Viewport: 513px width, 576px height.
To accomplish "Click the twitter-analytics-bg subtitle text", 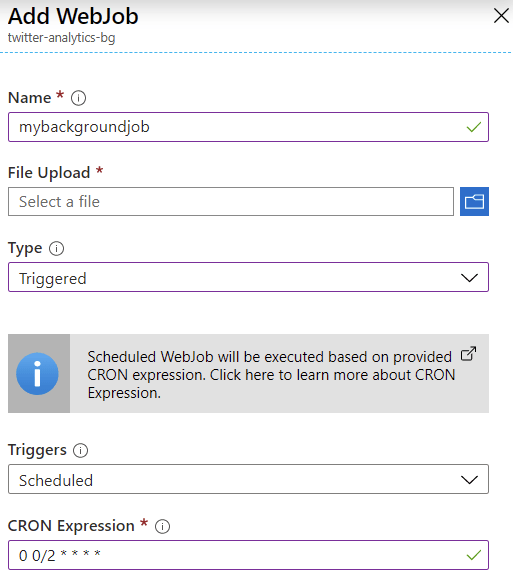I will click(x=61, y=37).
